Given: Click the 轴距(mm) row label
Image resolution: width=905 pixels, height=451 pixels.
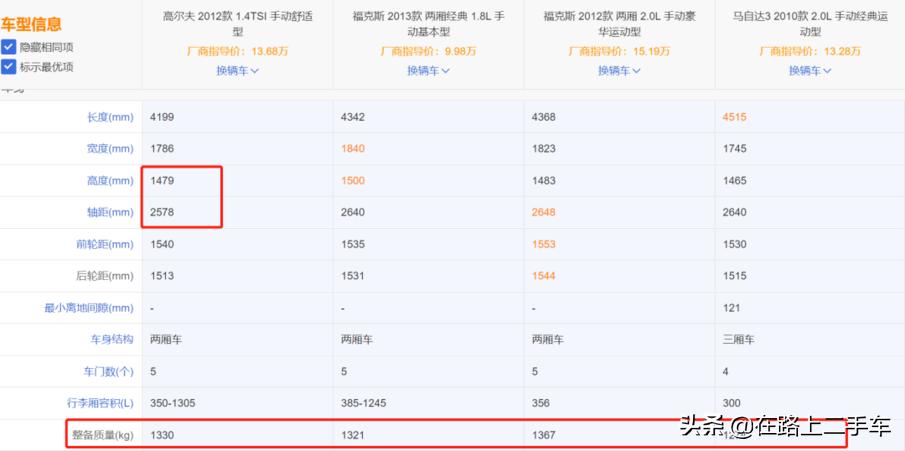Looking at the screenshot, I should point(110,213).
